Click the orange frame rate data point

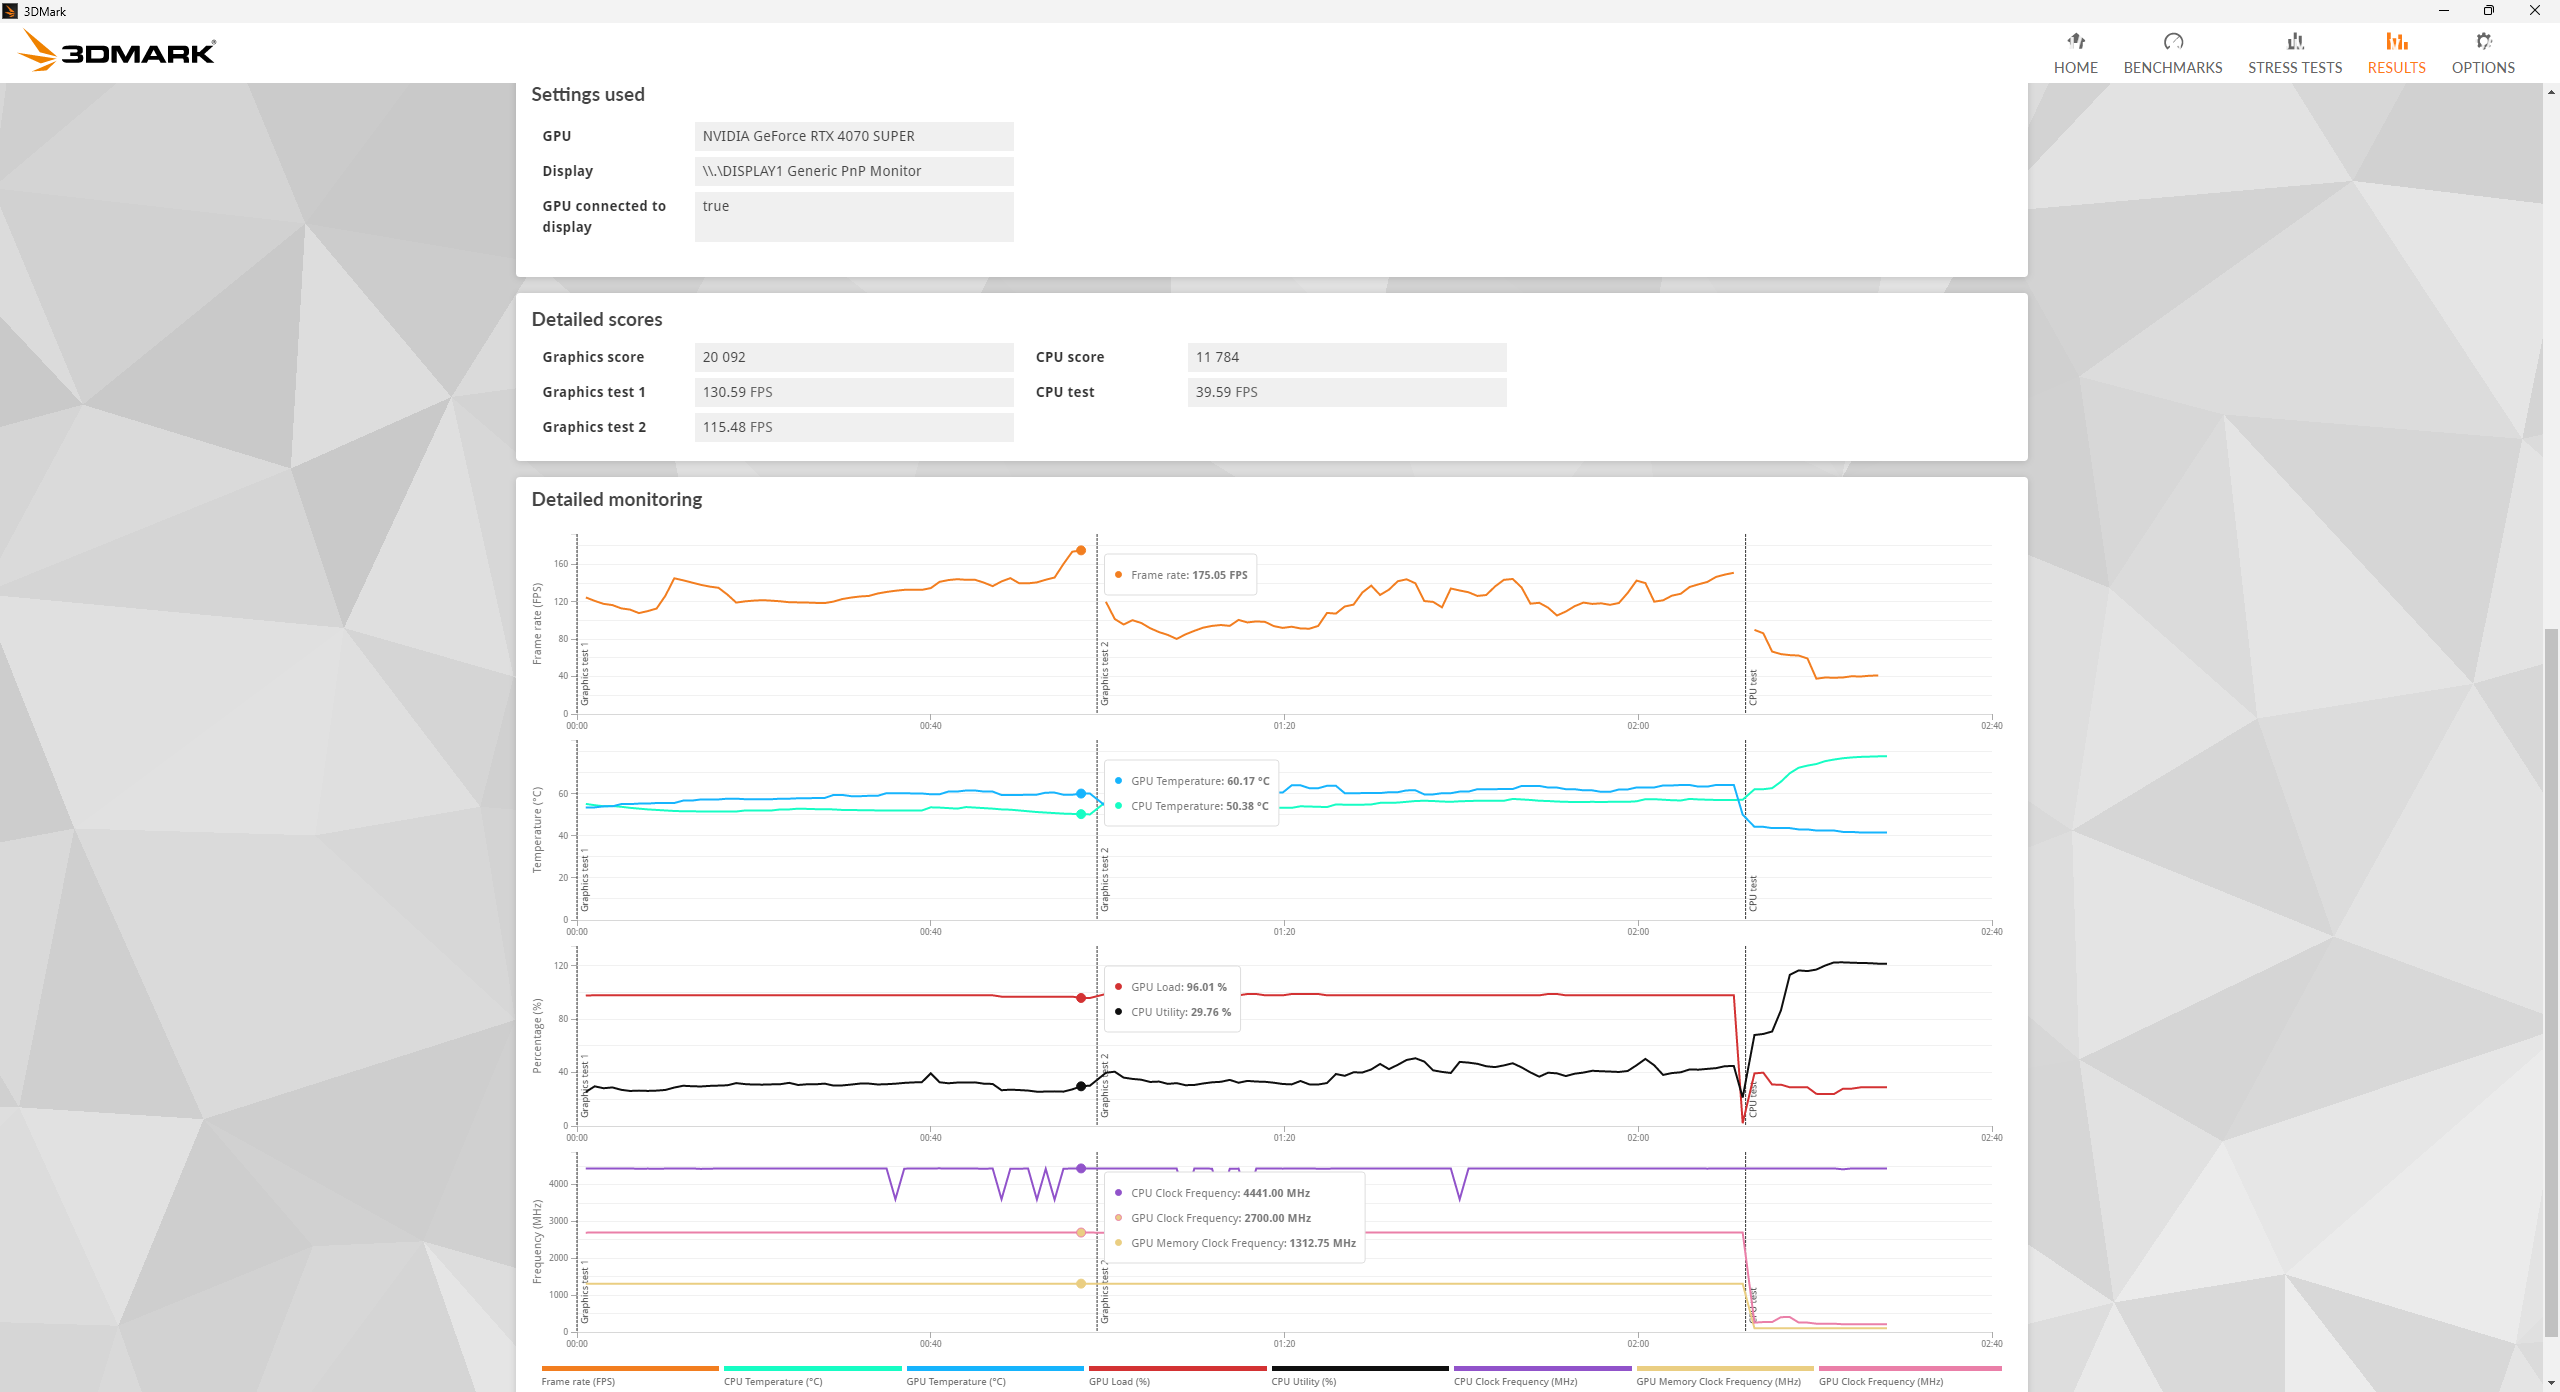pos(1081,550)
